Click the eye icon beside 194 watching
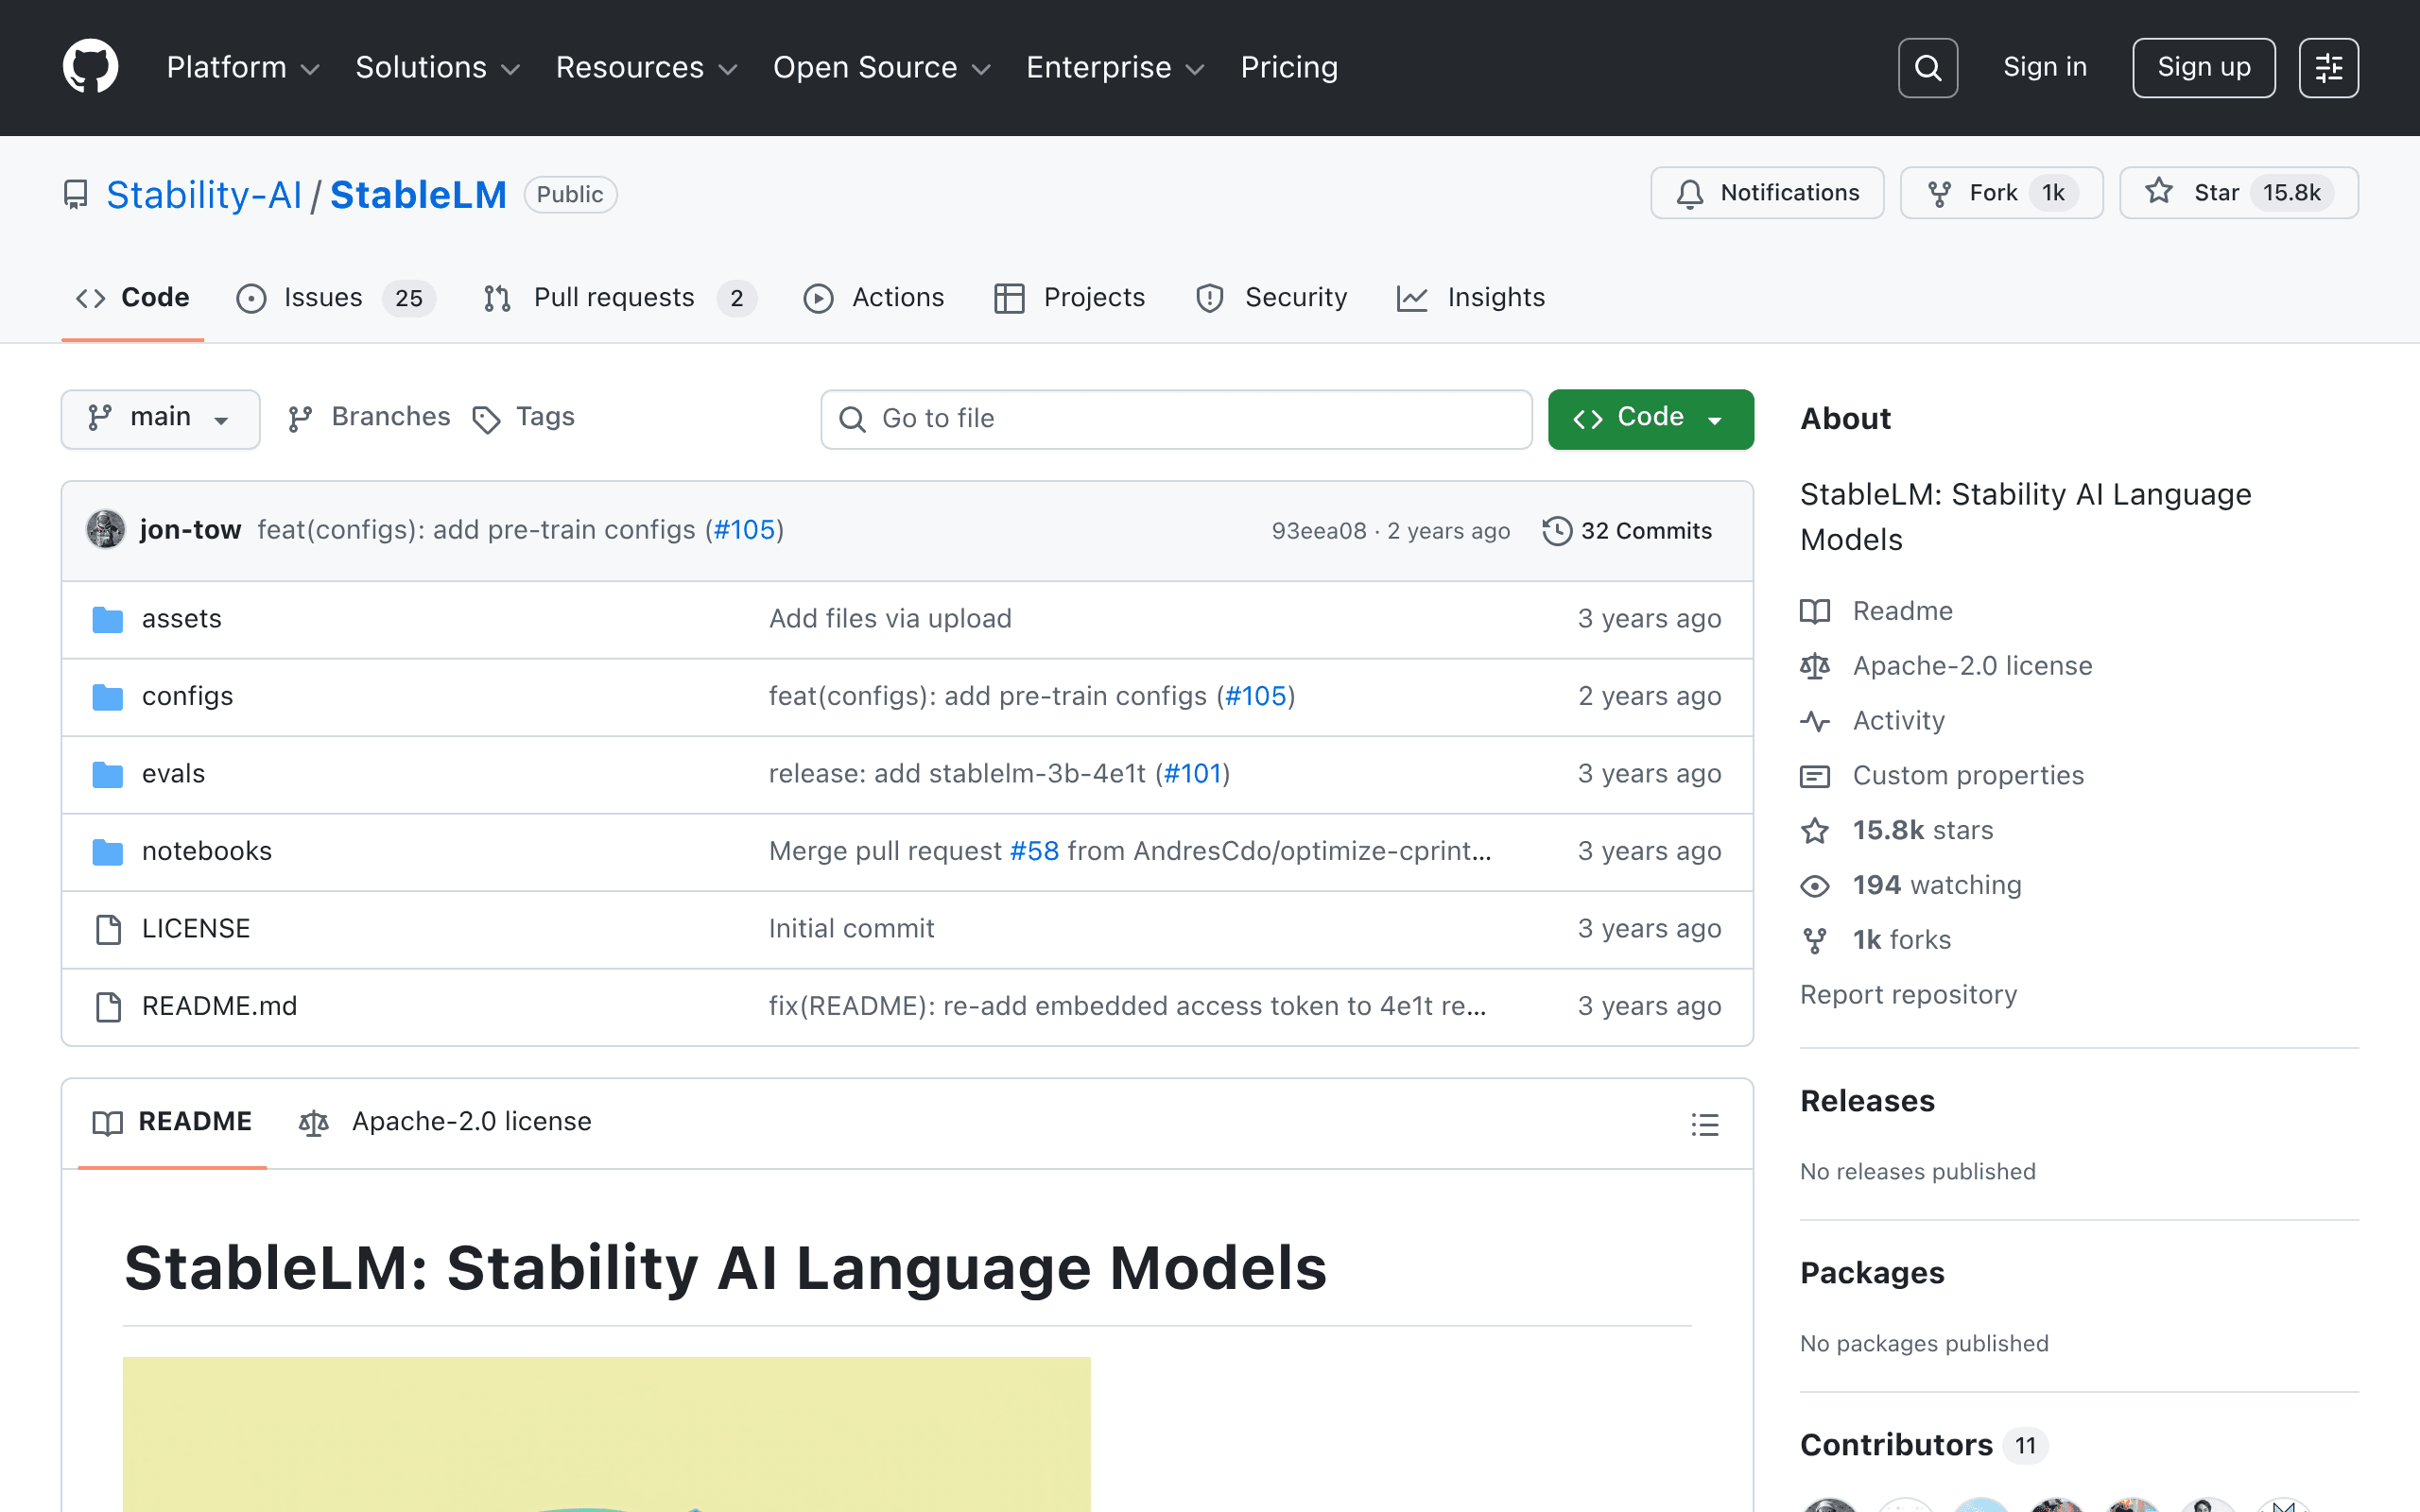 1815,886
